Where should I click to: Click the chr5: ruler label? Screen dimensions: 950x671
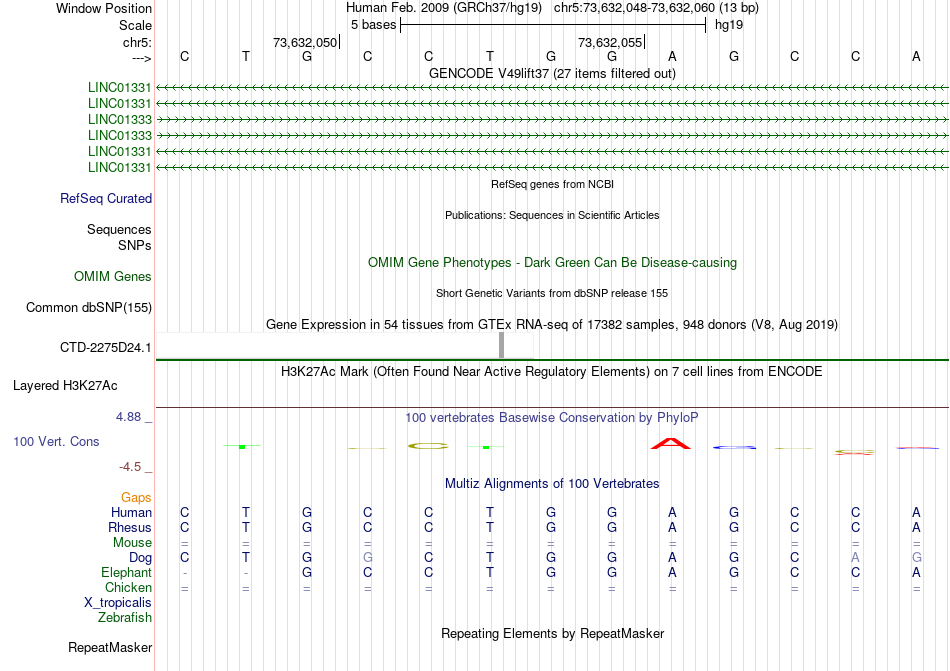click(137, 42)
